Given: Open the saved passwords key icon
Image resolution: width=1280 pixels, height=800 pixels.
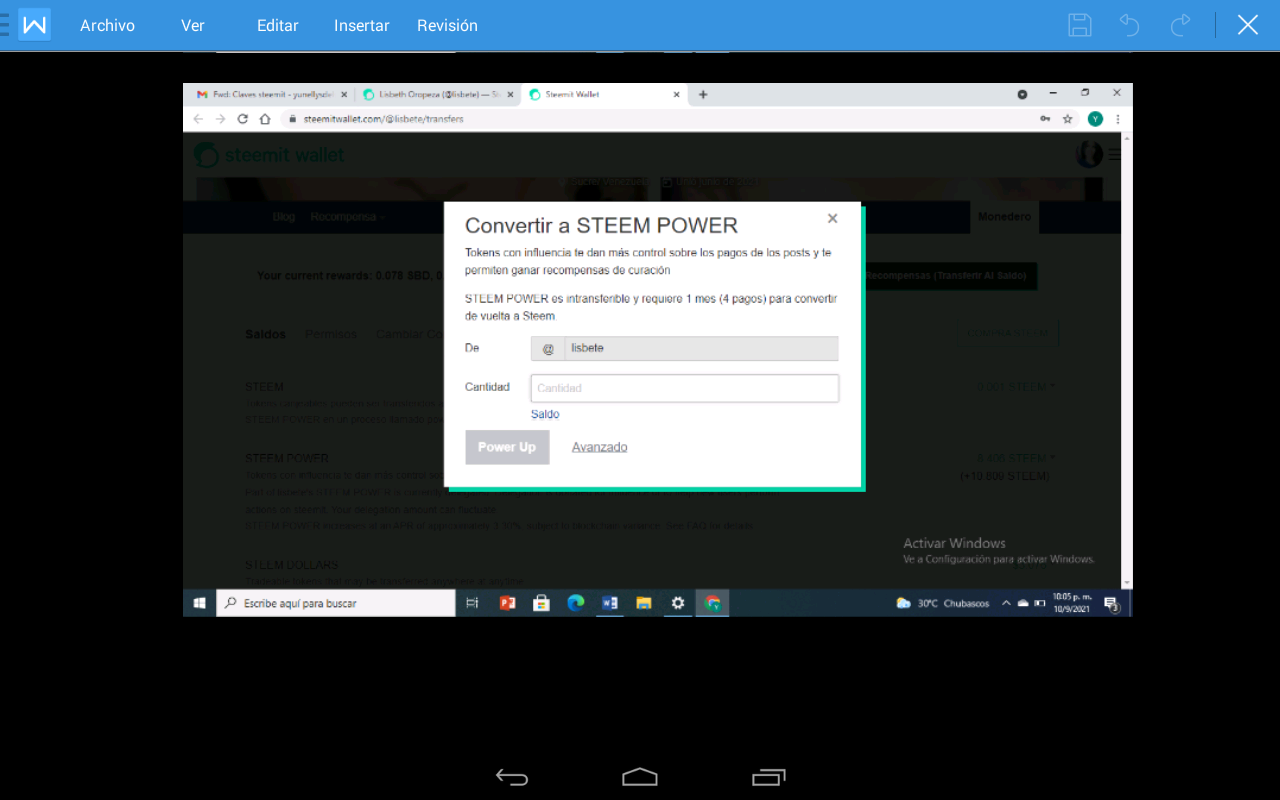Looking at the screenshot, I should pyautogui.click(x=1045, y=118).
